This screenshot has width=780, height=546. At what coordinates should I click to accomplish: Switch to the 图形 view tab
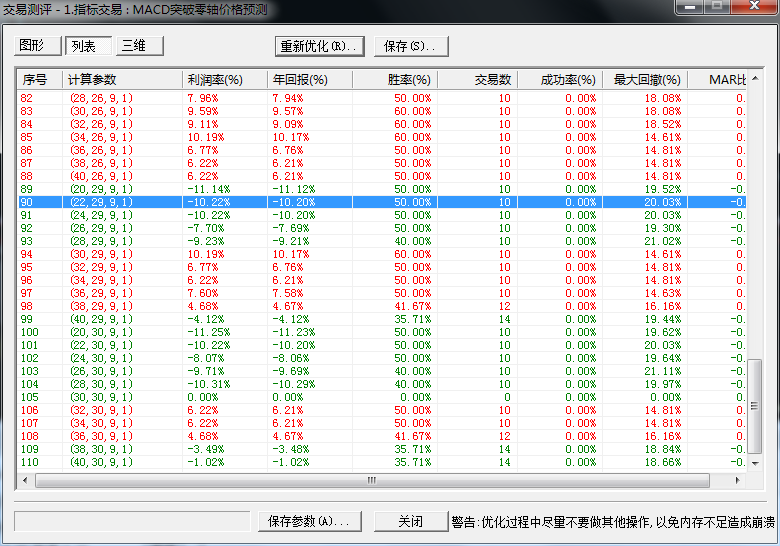coord(38,46)
